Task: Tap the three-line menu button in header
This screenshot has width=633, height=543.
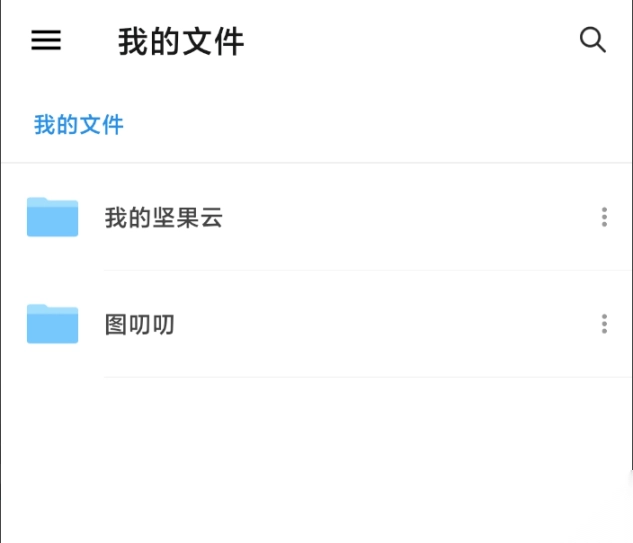Action: (x=46, y=40)
